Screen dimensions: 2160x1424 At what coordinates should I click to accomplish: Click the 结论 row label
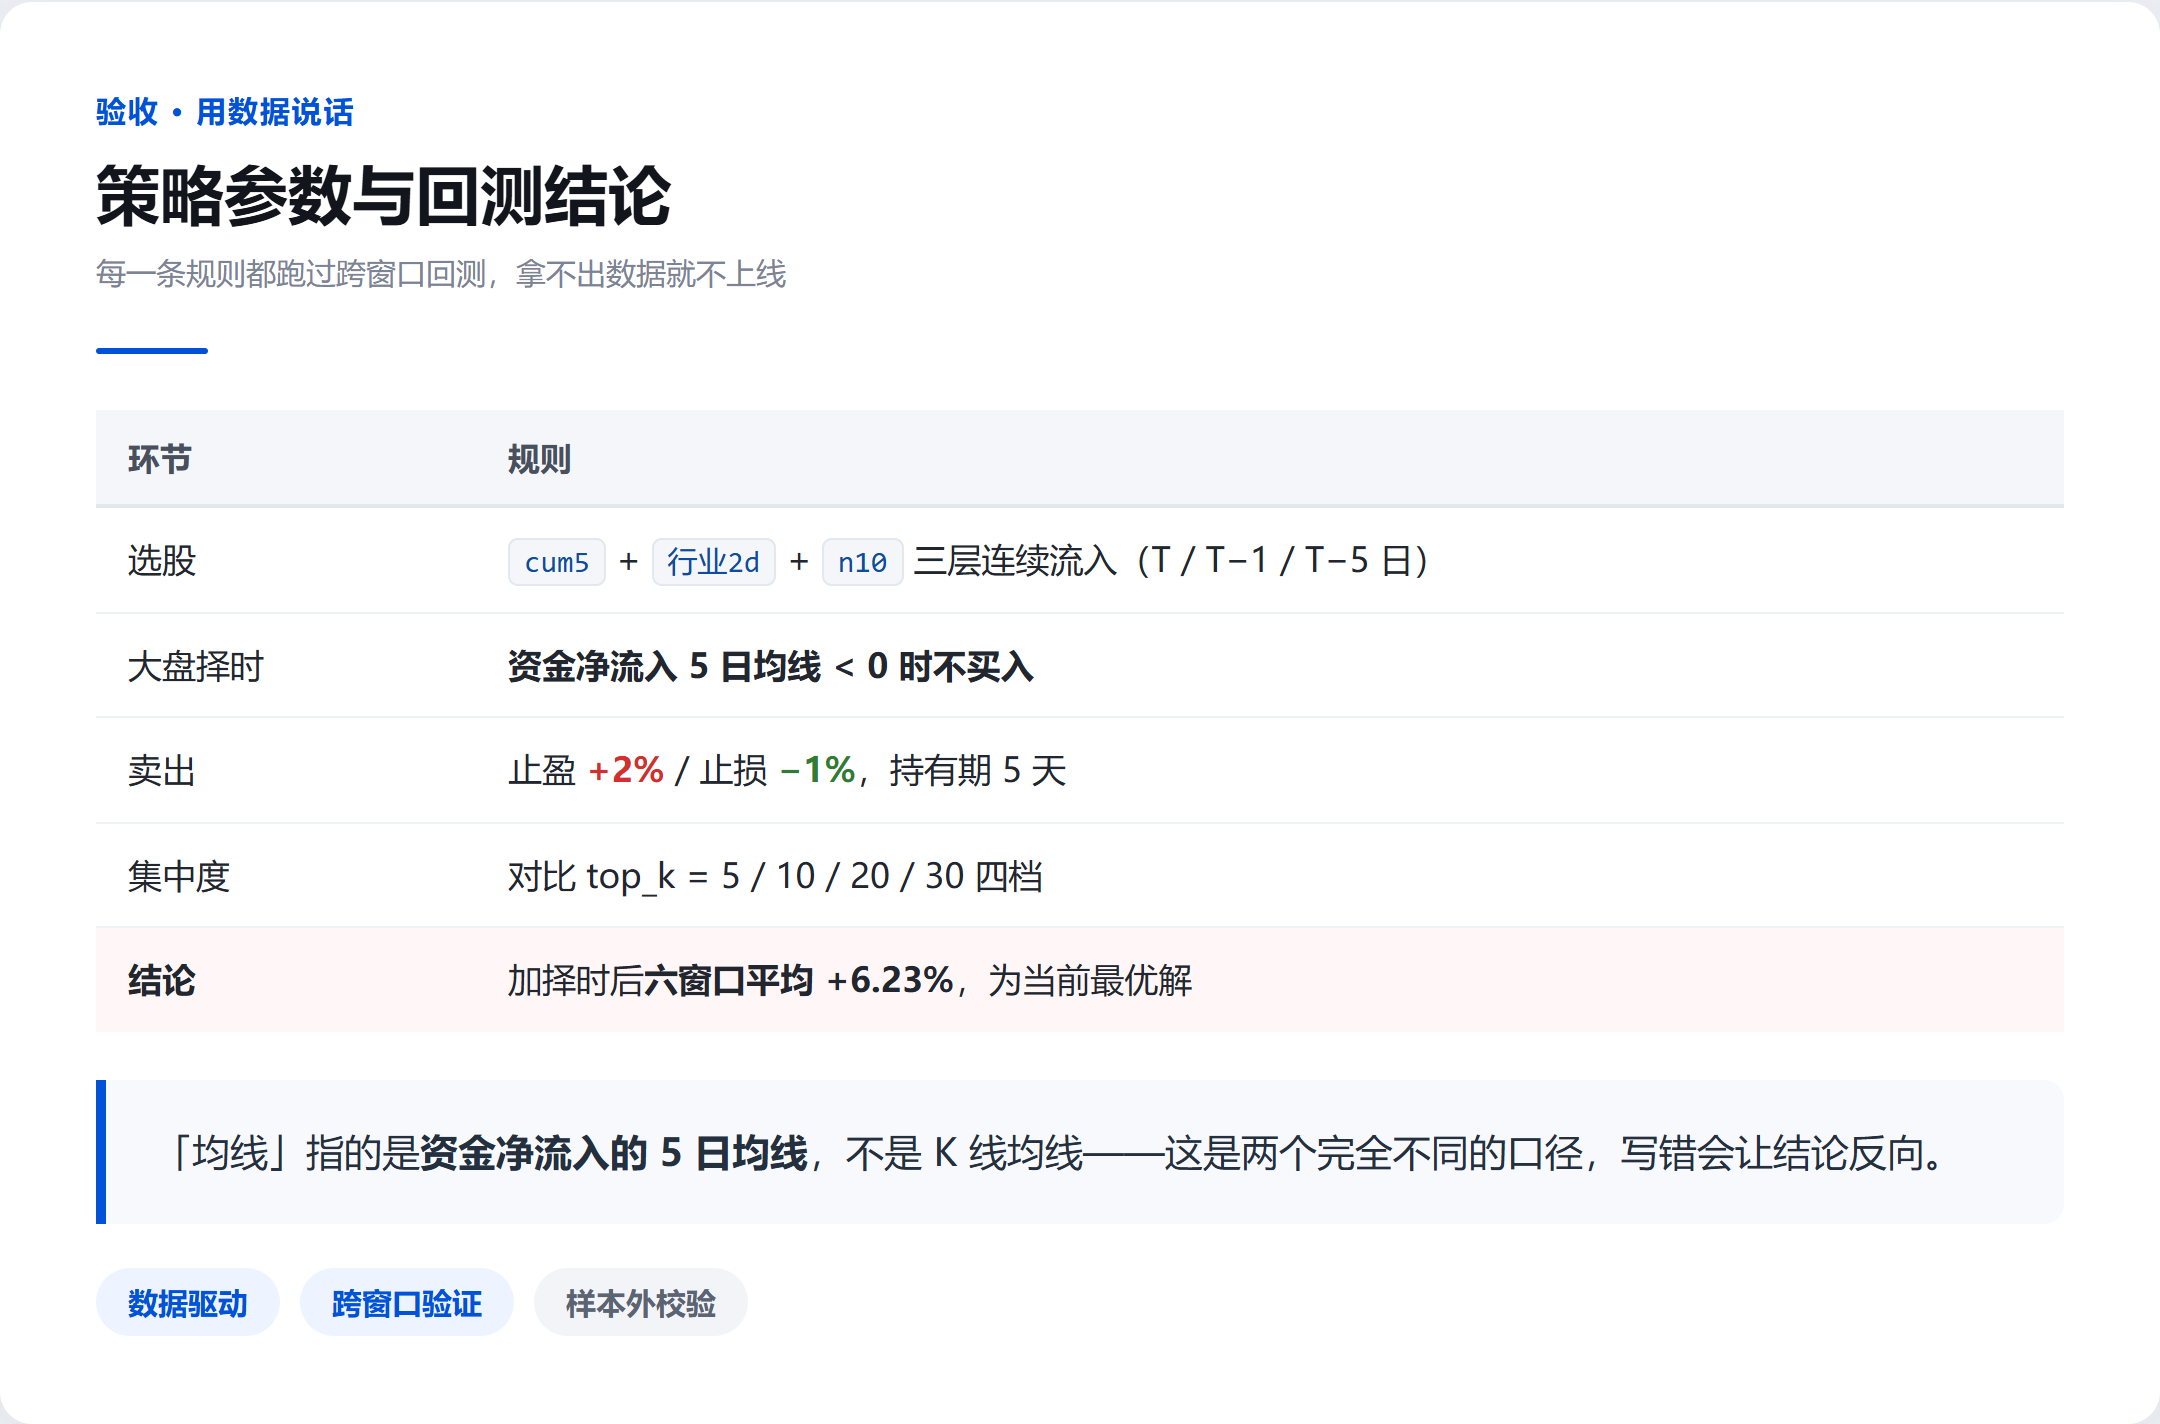point(162,980)
